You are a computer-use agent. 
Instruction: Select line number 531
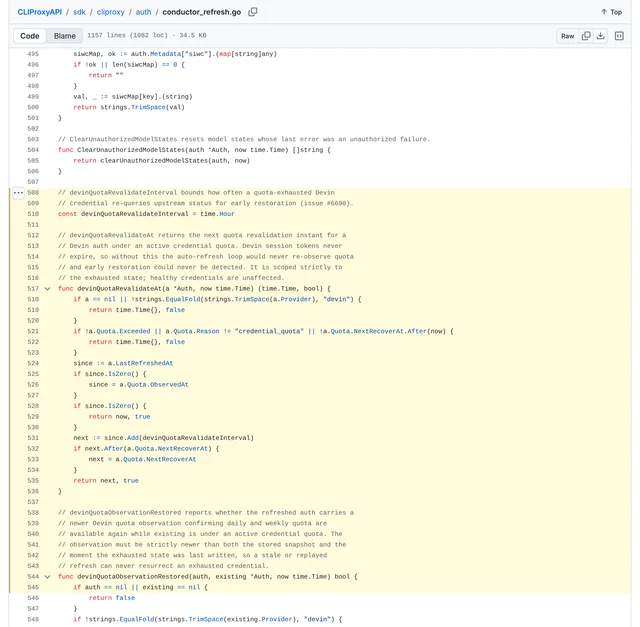[x=33, y=438]
